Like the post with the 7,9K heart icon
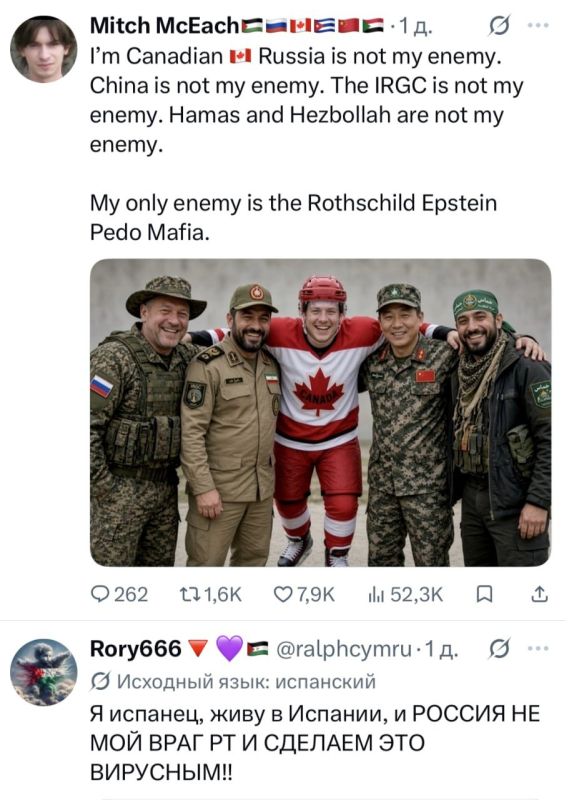569x800 pixels. pos(304,594)
